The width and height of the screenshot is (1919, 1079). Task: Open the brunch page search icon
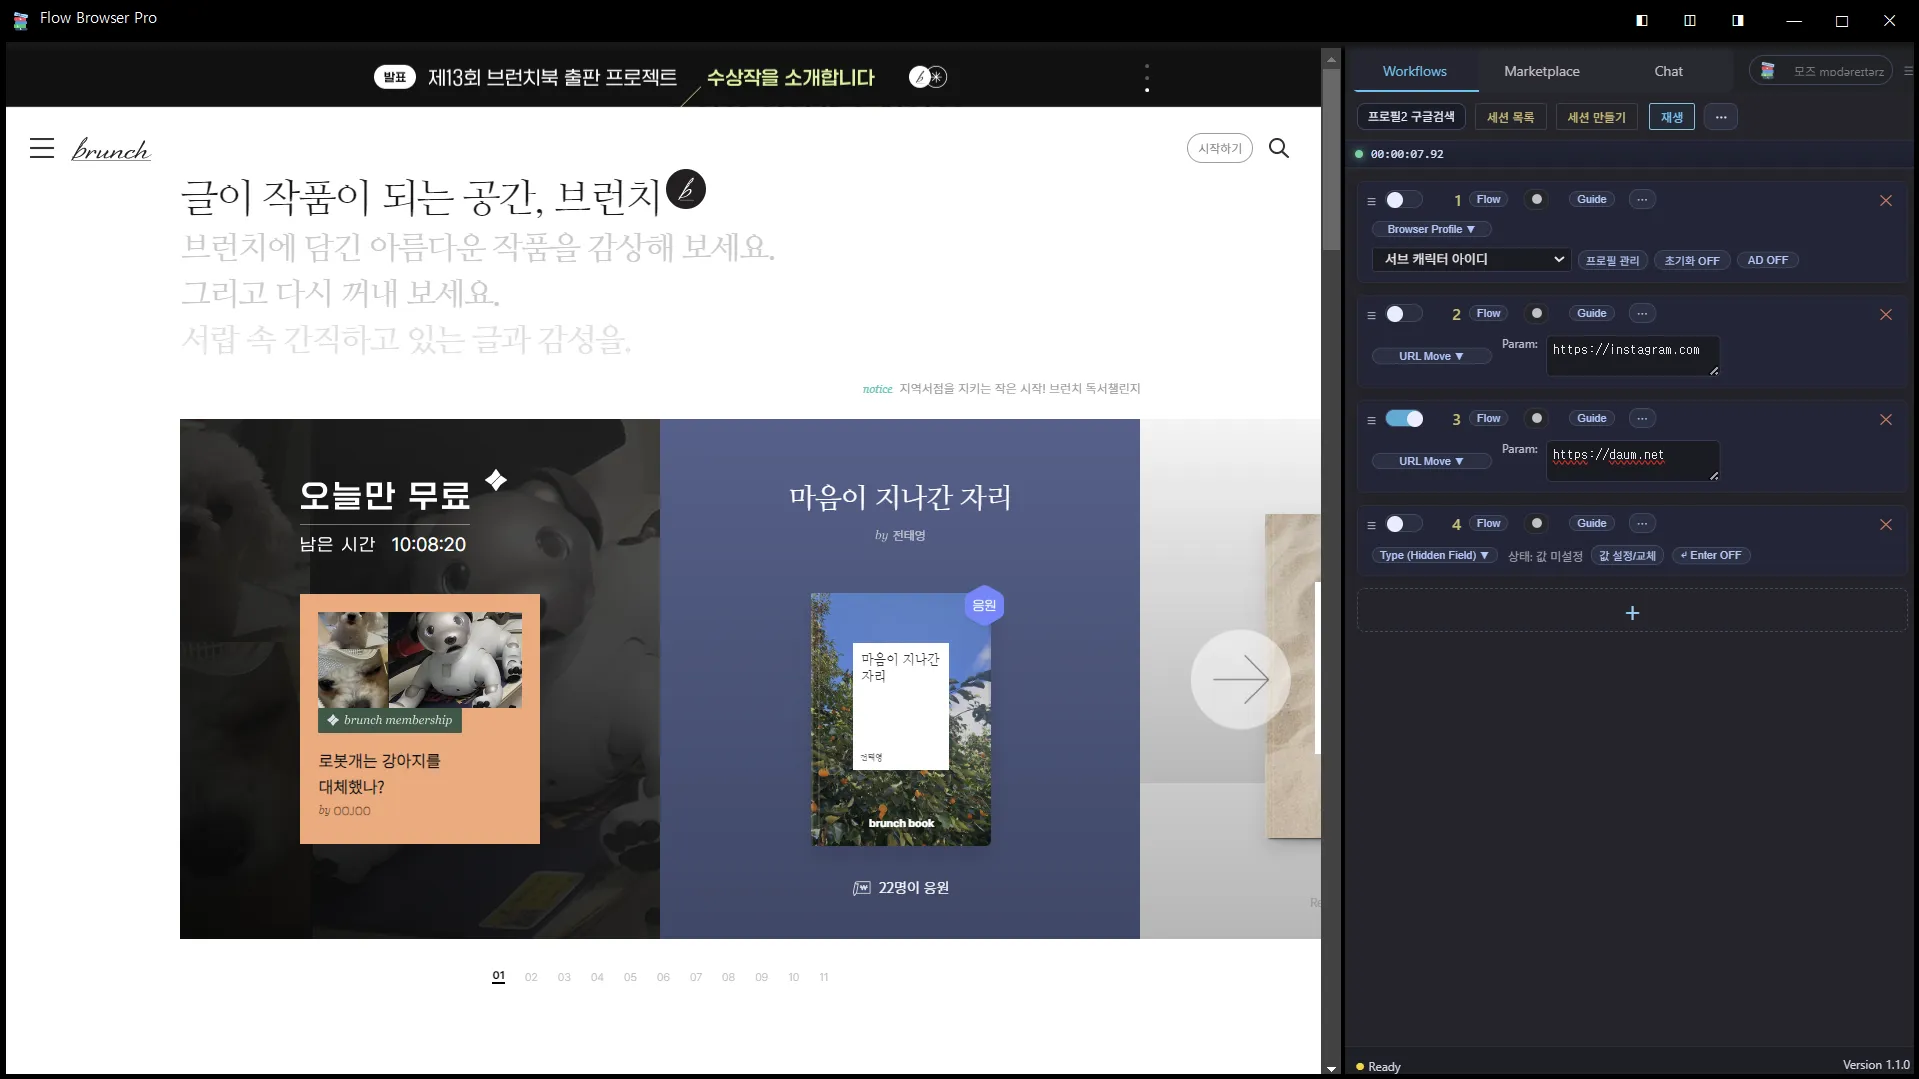(1280, 148)
